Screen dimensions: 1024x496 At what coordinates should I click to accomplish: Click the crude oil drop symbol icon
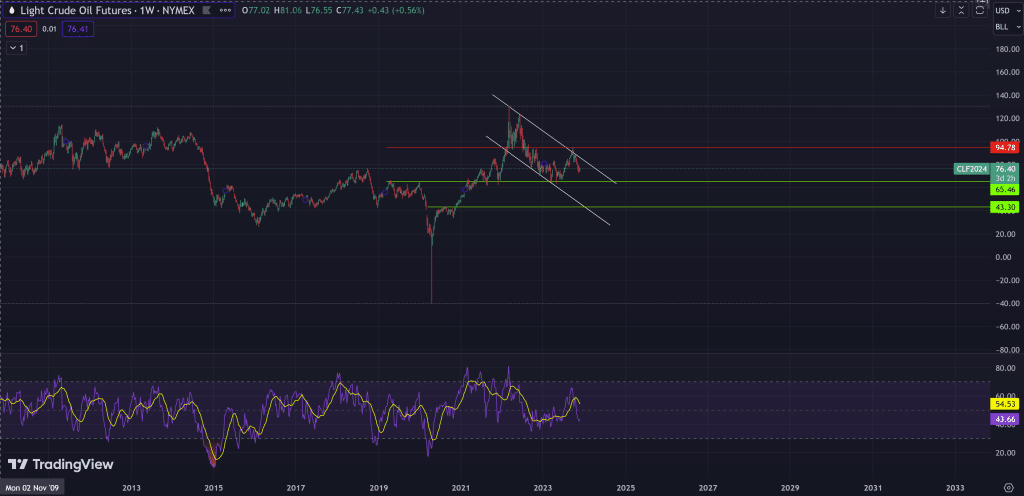point(11,10)
